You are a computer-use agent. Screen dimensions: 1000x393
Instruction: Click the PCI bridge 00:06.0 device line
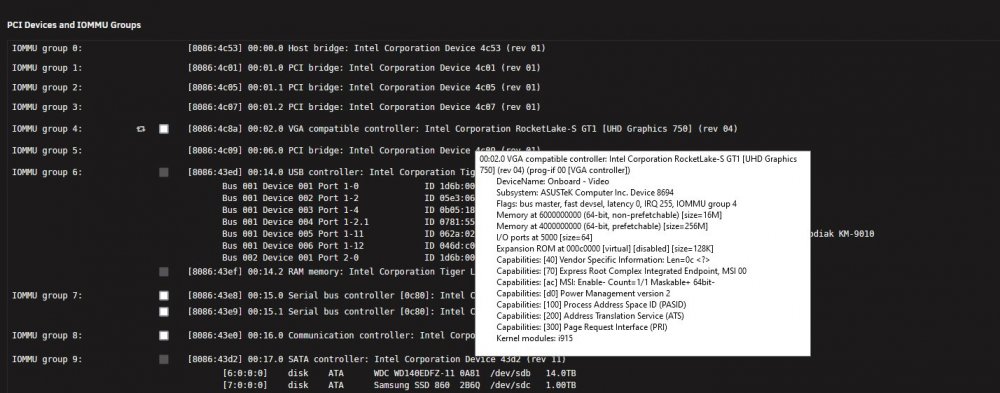[332, 151]
